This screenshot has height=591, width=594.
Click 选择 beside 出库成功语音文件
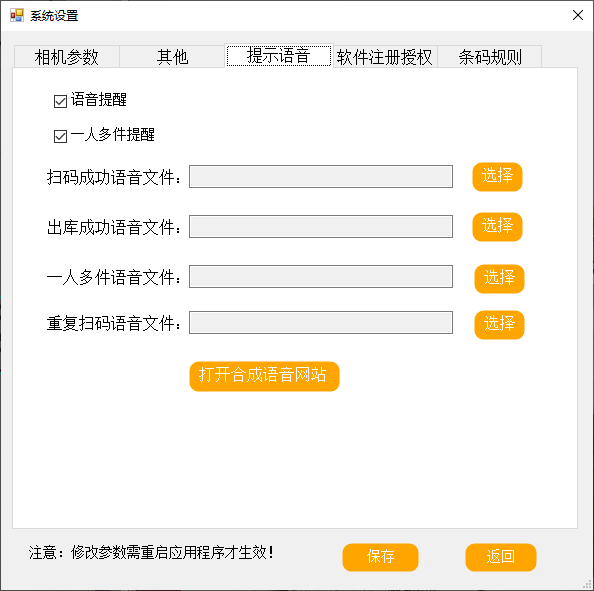pyautogui.click(x=497, y=227)
